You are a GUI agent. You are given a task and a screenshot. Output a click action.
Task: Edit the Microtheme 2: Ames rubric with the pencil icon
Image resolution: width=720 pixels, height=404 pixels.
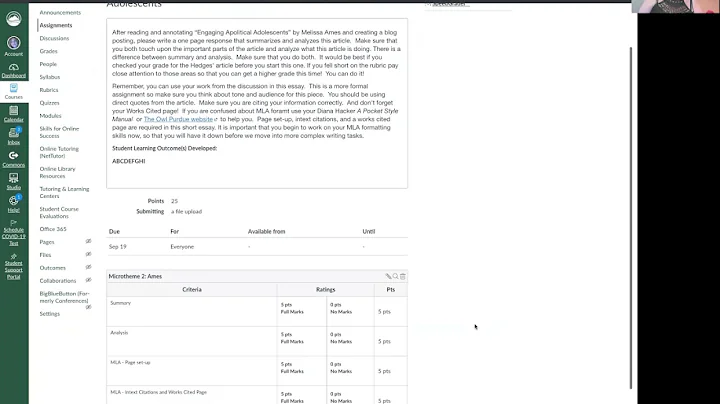point(388,276)
